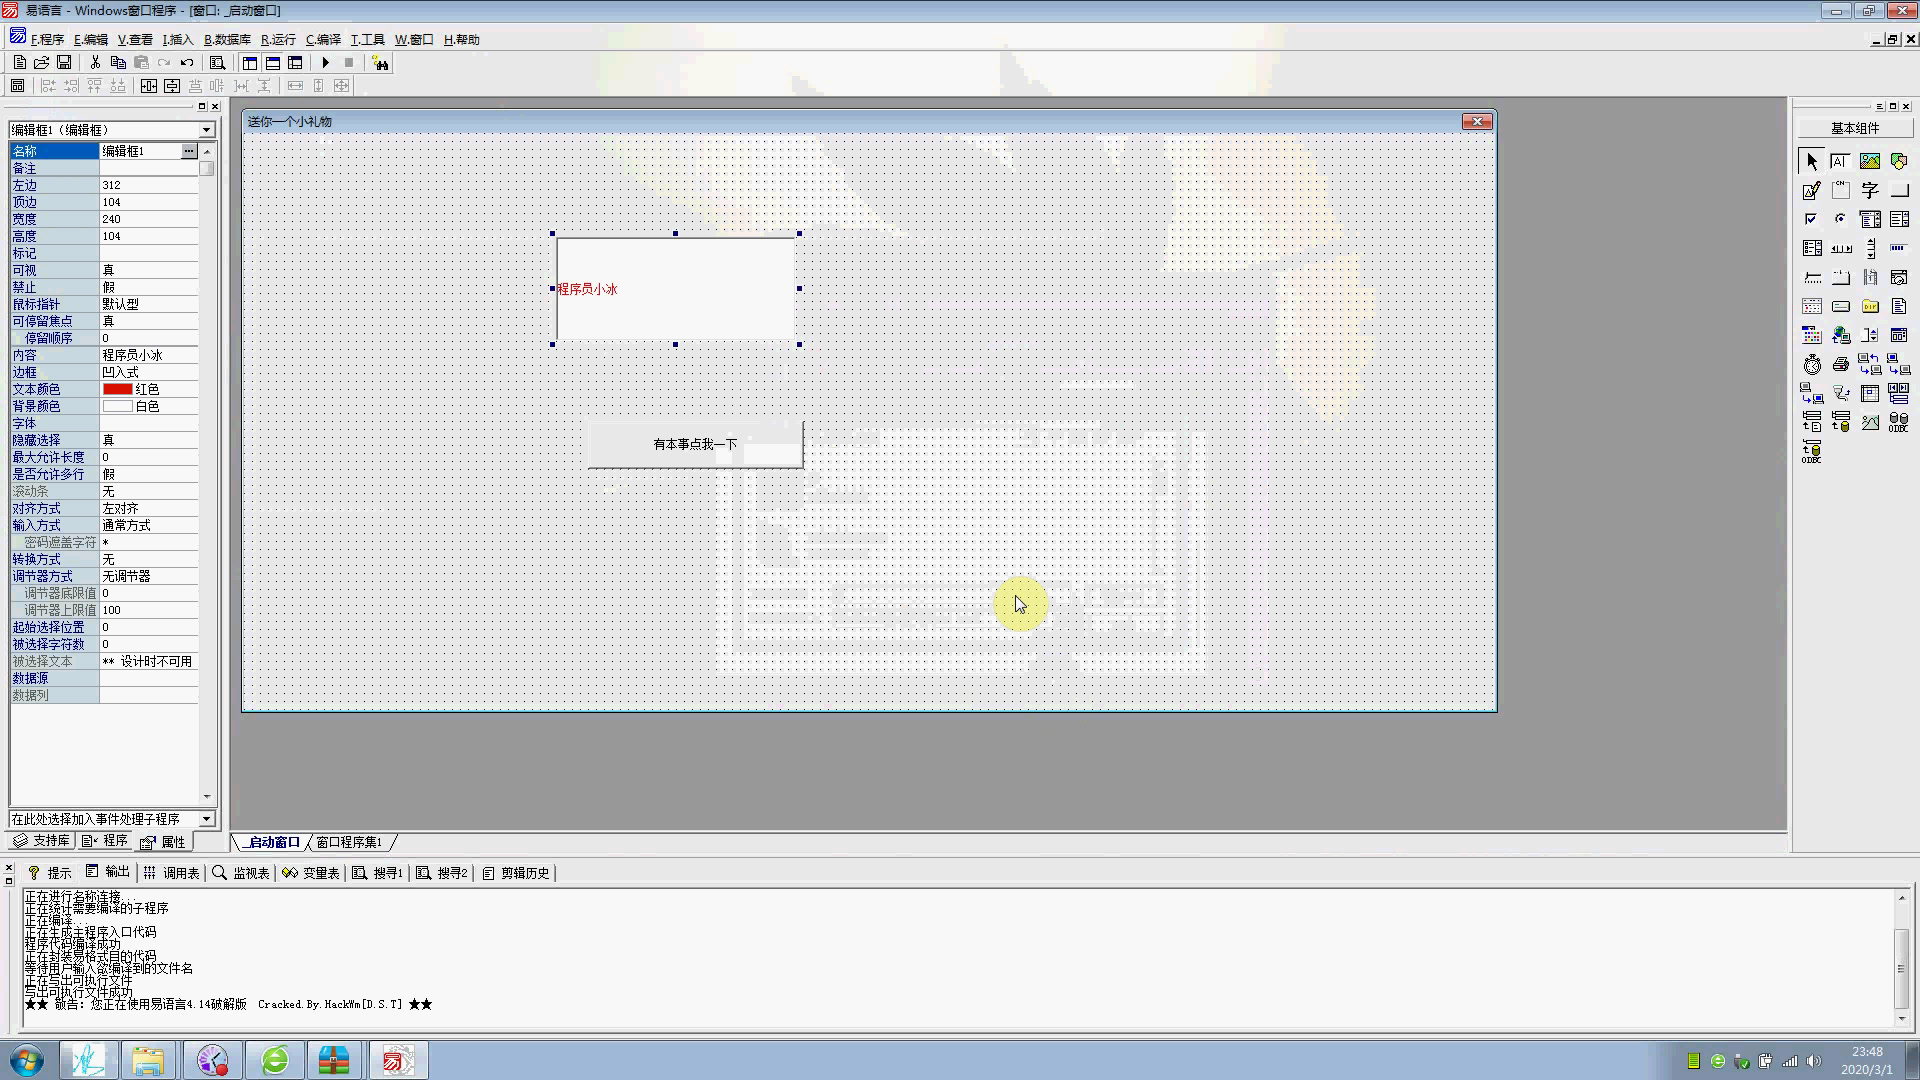Click the Run program play icon
This screenshot has width=1920, height=1080.
(325, 63)
